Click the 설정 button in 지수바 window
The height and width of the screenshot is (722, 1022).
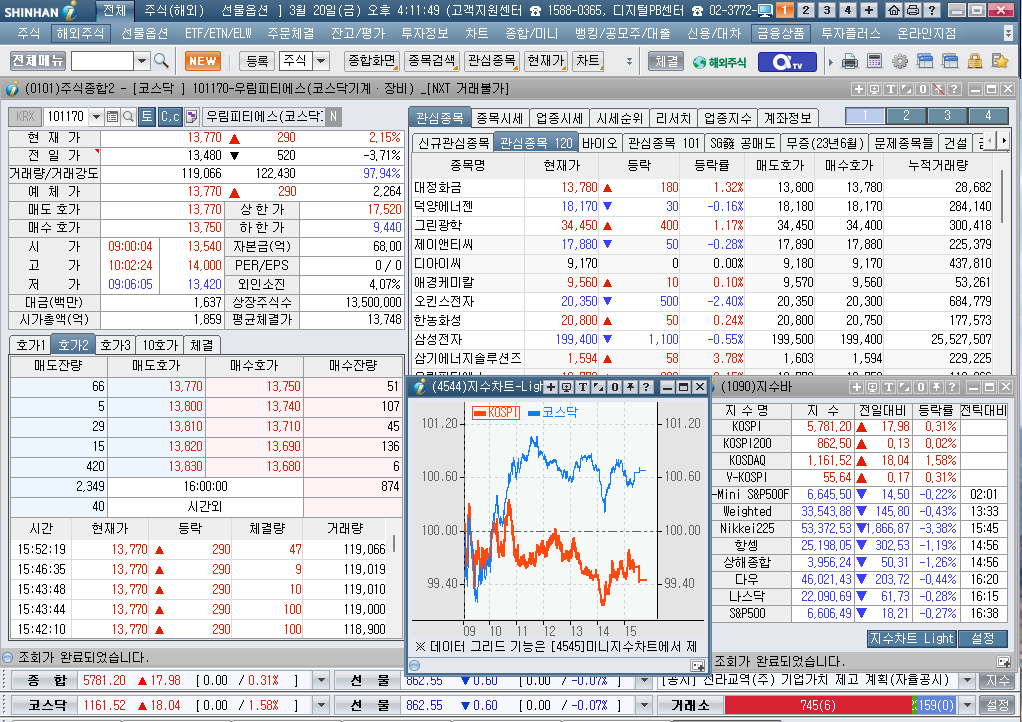tap(982, 639)
